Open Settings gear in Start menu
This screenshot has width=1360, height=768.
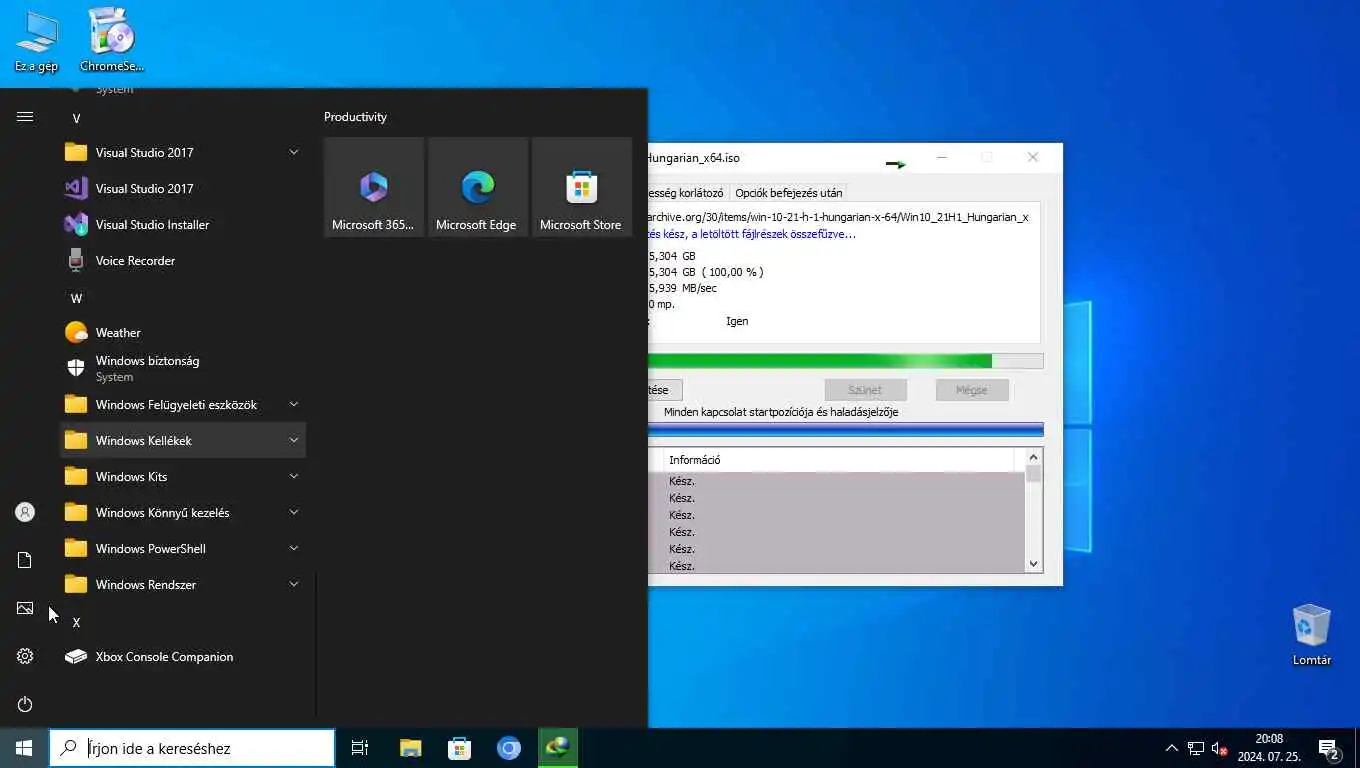pyautogui.click(x=25, y=656)
